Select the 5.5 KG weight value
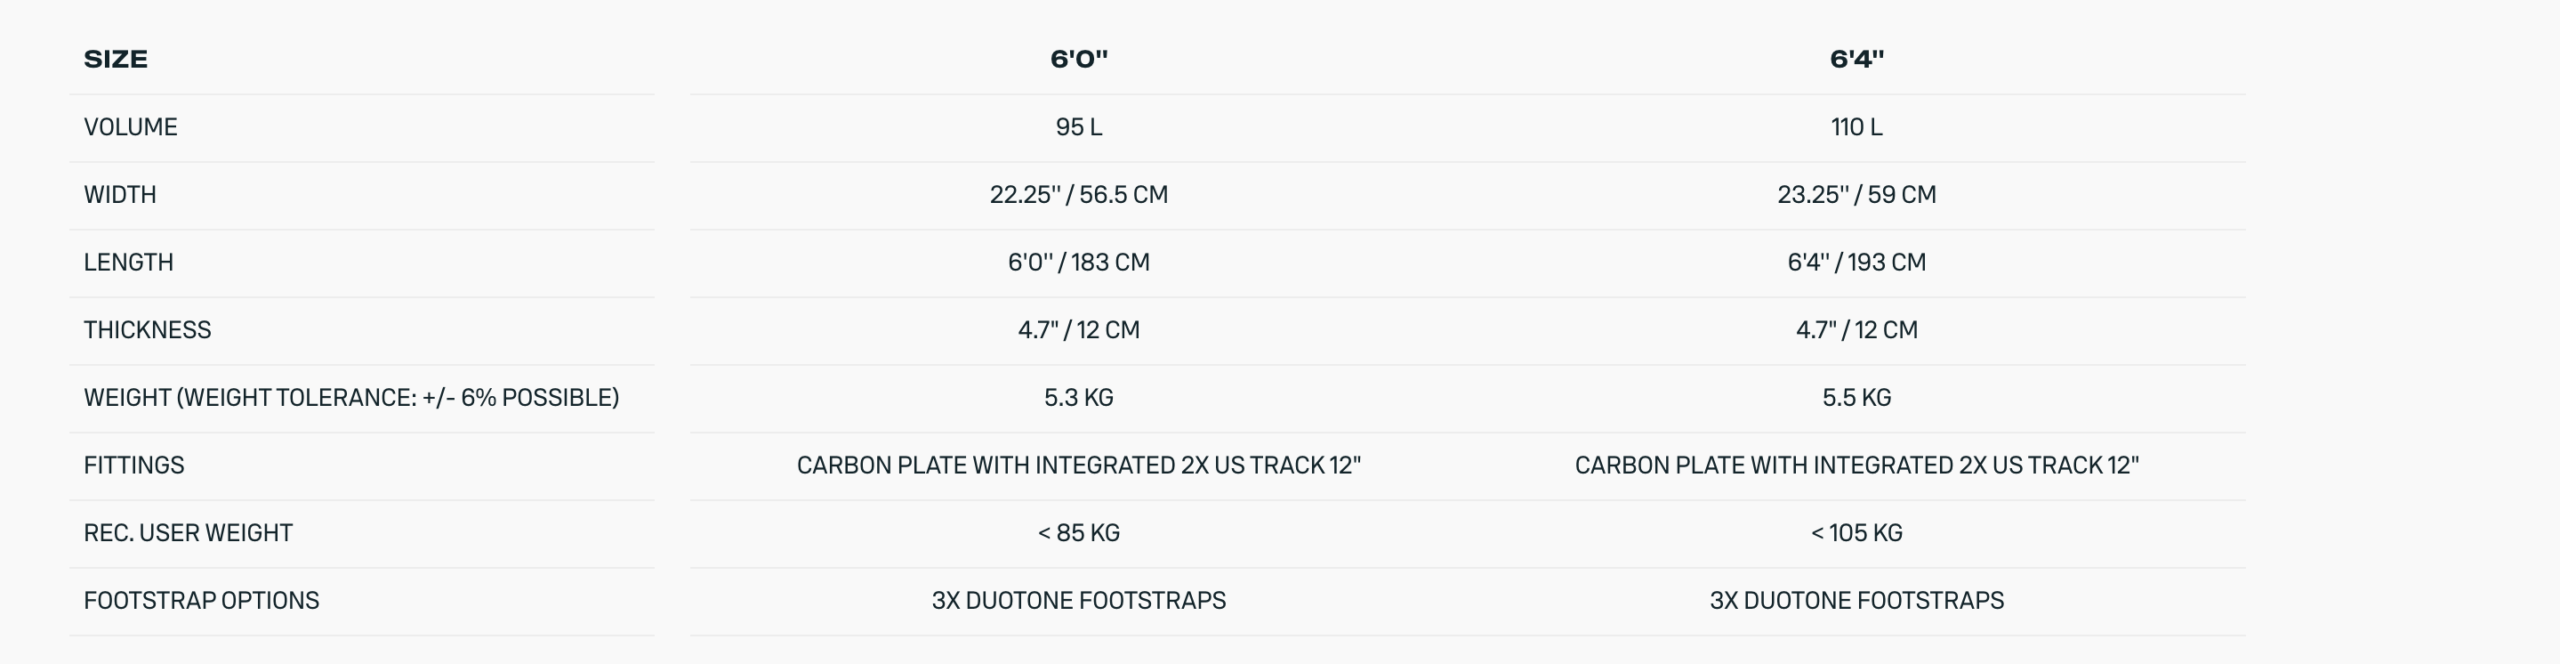 (1857, 398)
